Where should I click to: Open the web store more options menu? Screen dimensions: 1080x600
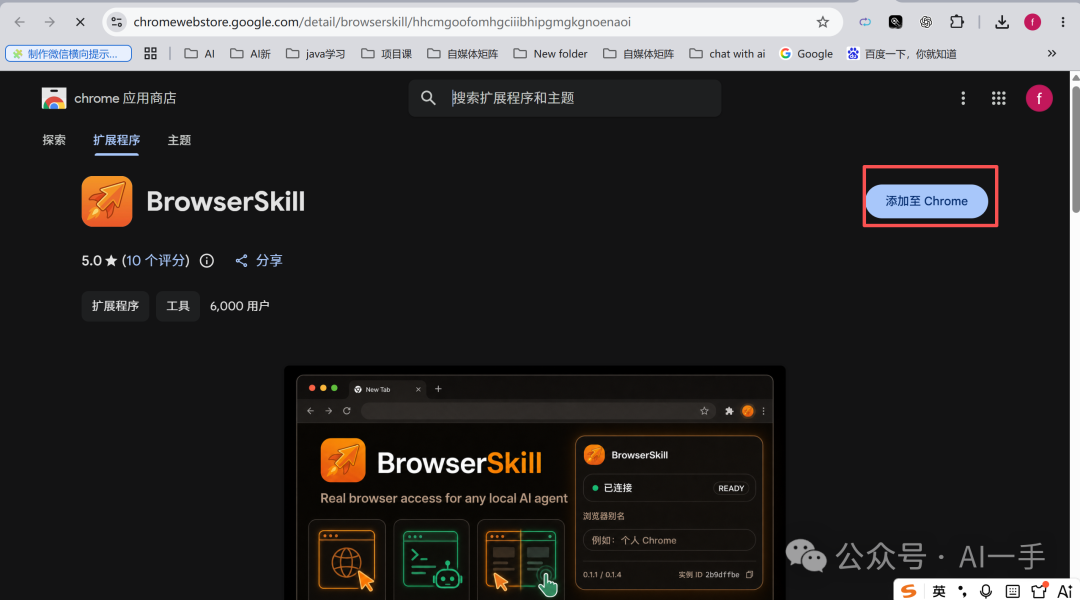963,99
